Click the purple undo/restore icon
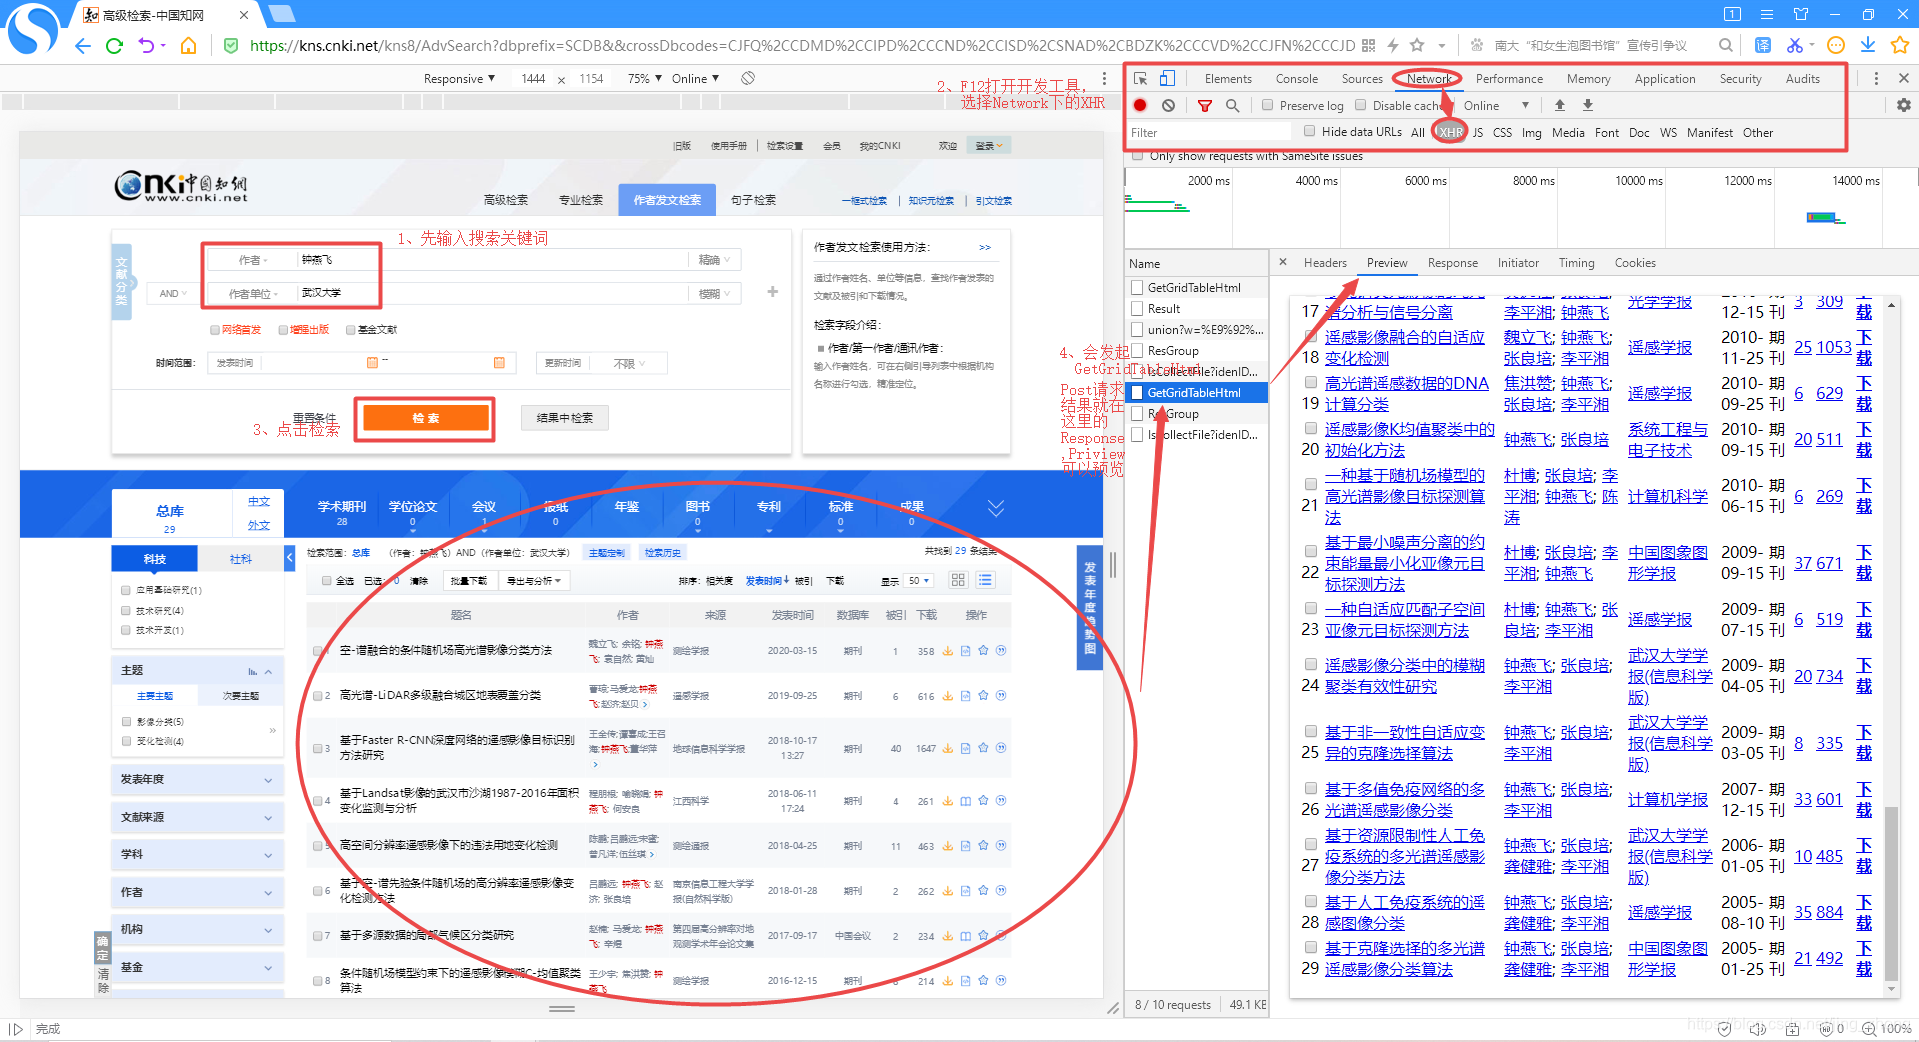Screen dimensions: 1919x1042 (147, 46)
